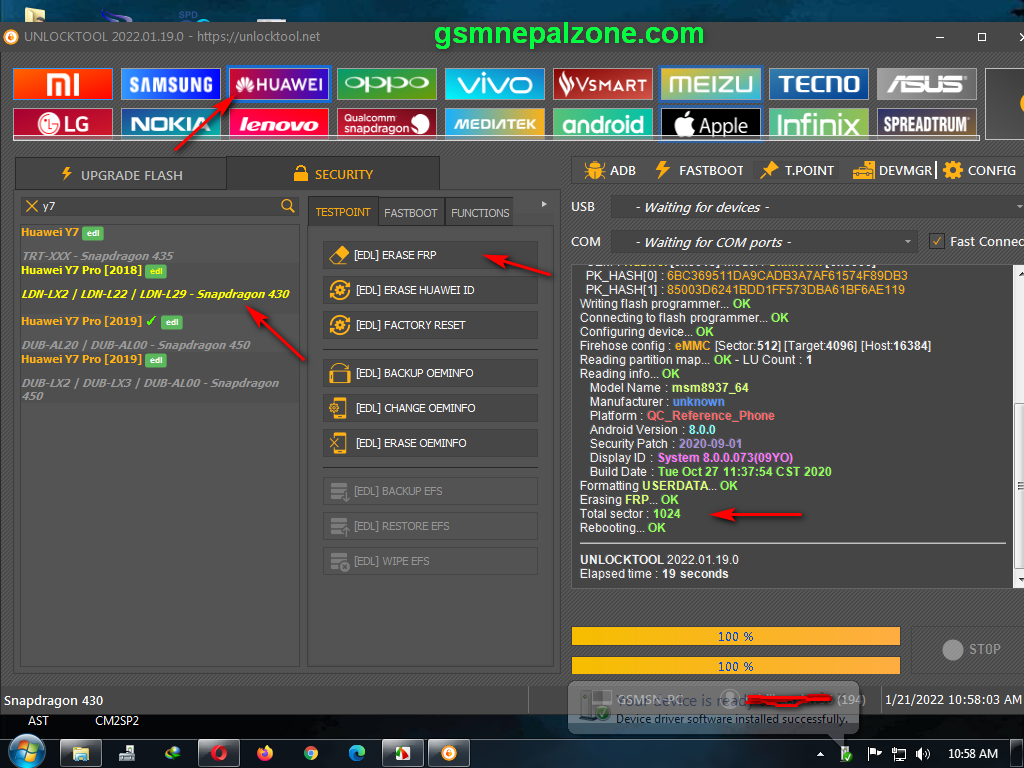
Task: Open the DEVMGR device manager
Action: pos(892,170)
